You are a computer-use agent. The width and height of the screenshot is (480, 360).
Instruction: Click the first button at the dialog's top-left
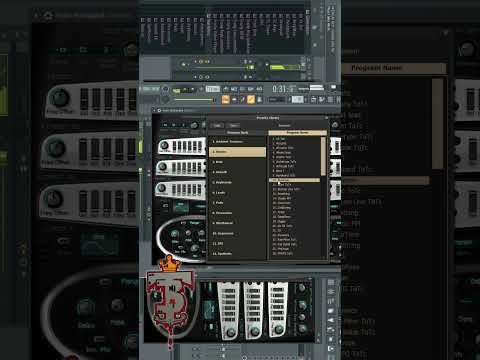217,125
